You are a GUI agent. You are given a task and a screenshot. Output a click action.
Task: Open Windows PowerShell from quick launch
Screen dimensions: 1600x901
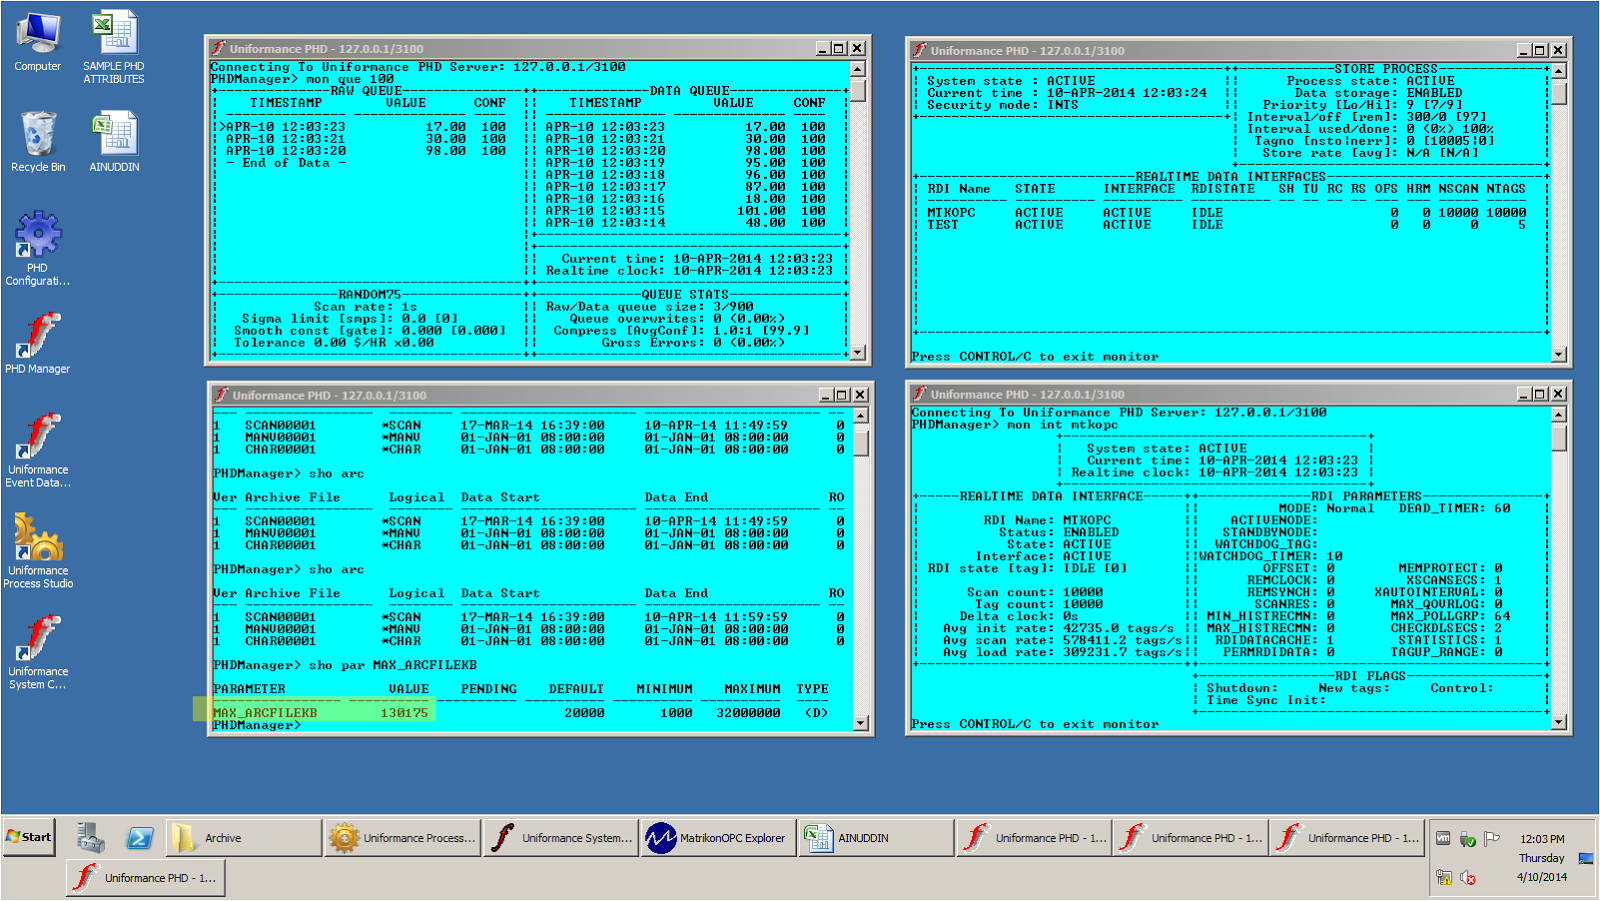point(140,838)
